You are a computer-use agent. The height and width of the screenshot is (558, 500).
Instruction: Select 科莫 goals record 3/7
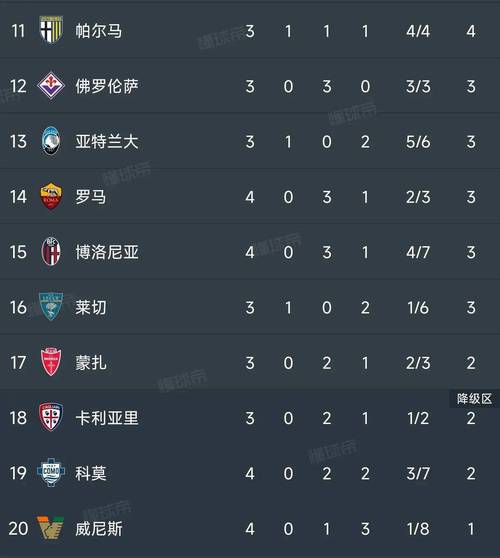point(418,473)
